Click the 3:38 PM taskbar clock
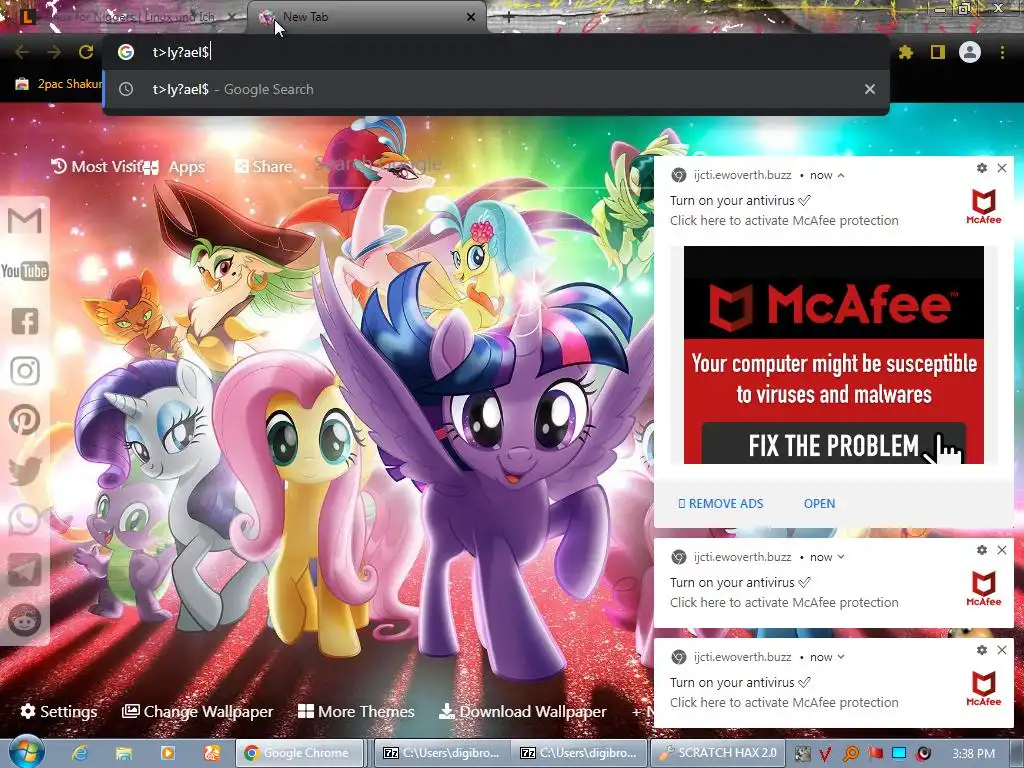 pos(973,754)
